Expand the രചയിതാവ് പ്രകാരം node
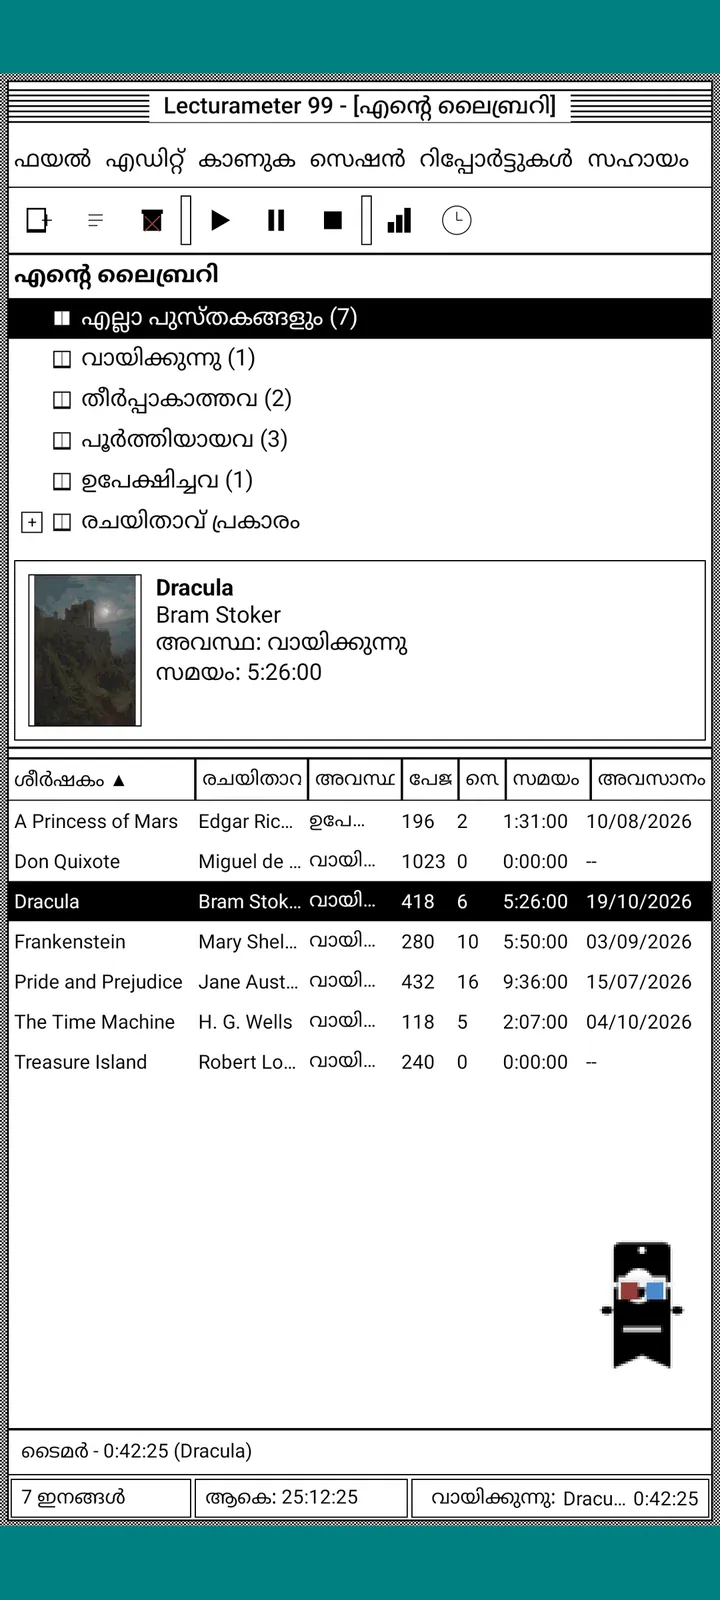This screenshot has height=1600, width=720. 32,522
